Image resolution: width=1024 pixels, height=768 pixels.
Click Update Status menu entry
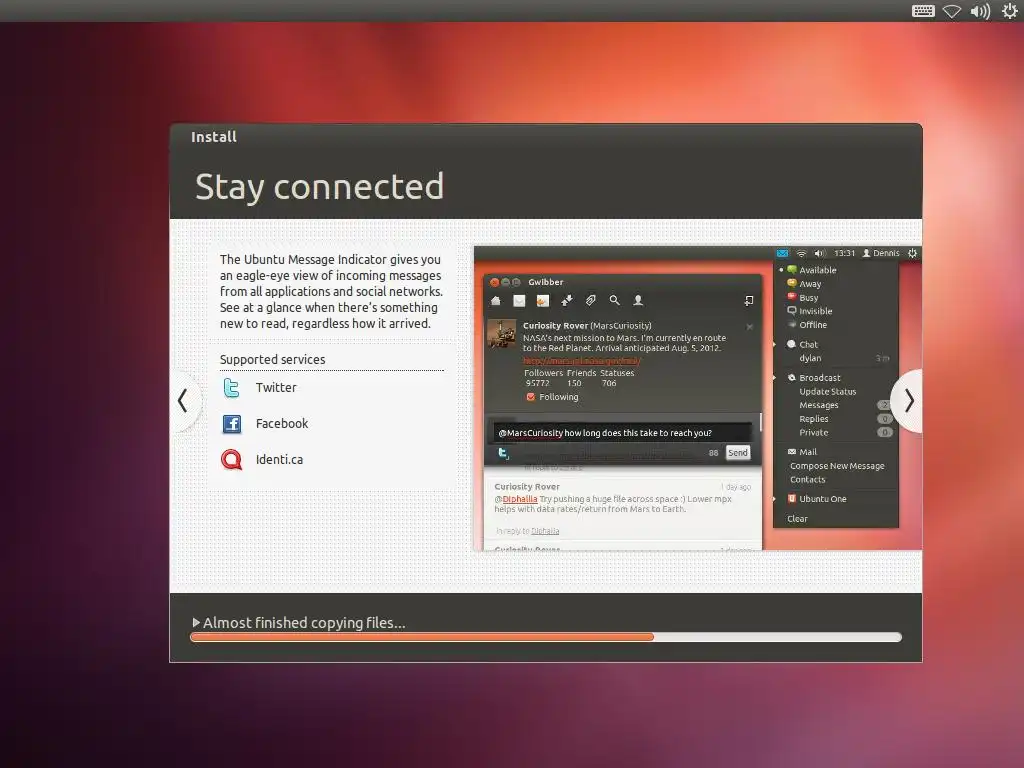pos(827,391)
